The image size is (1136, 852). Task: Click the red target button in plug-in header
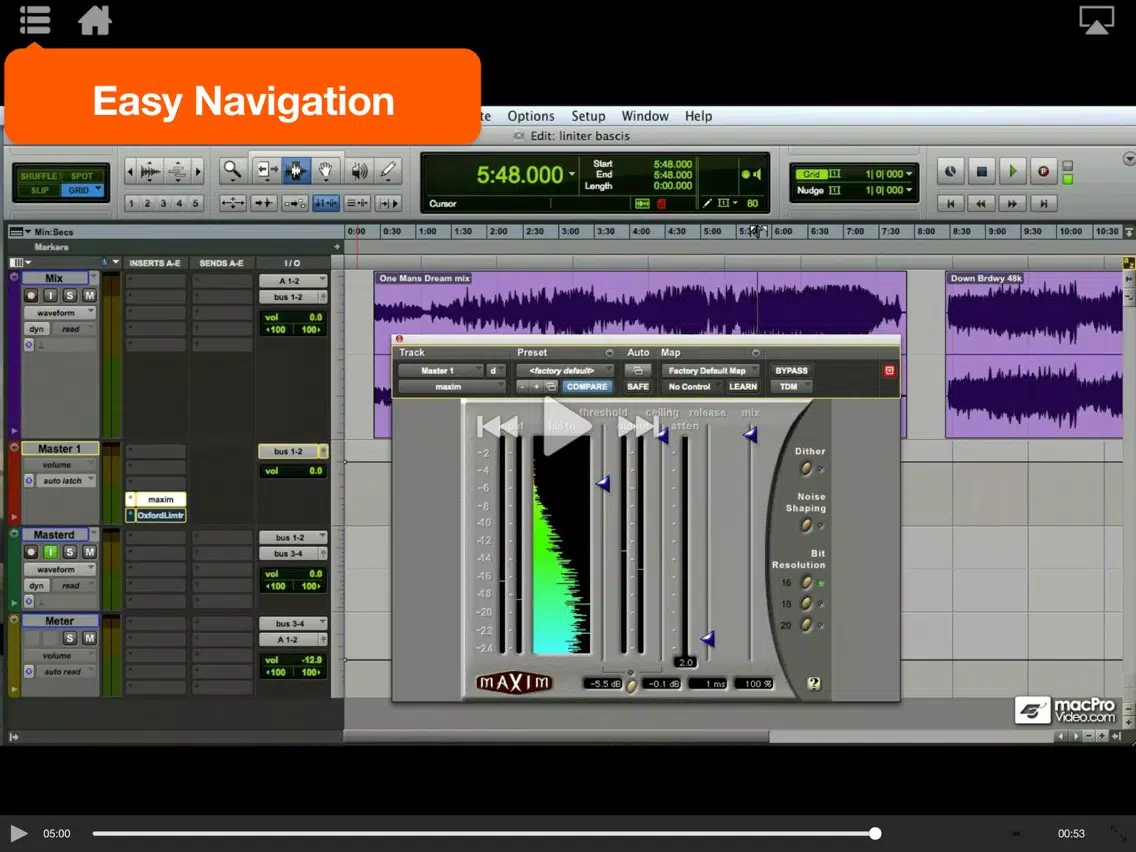click(889, 370)
